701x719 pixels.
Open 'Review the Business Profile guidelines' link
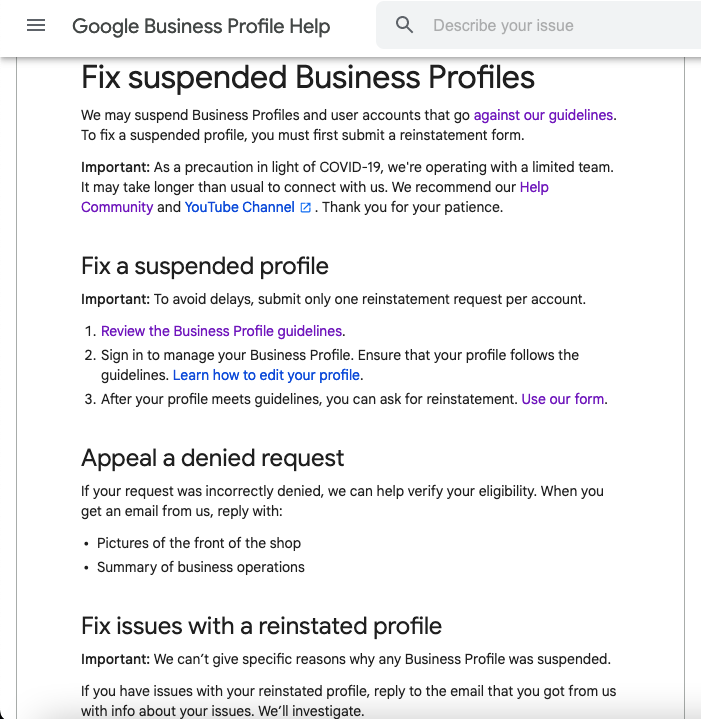pos(221,331)
